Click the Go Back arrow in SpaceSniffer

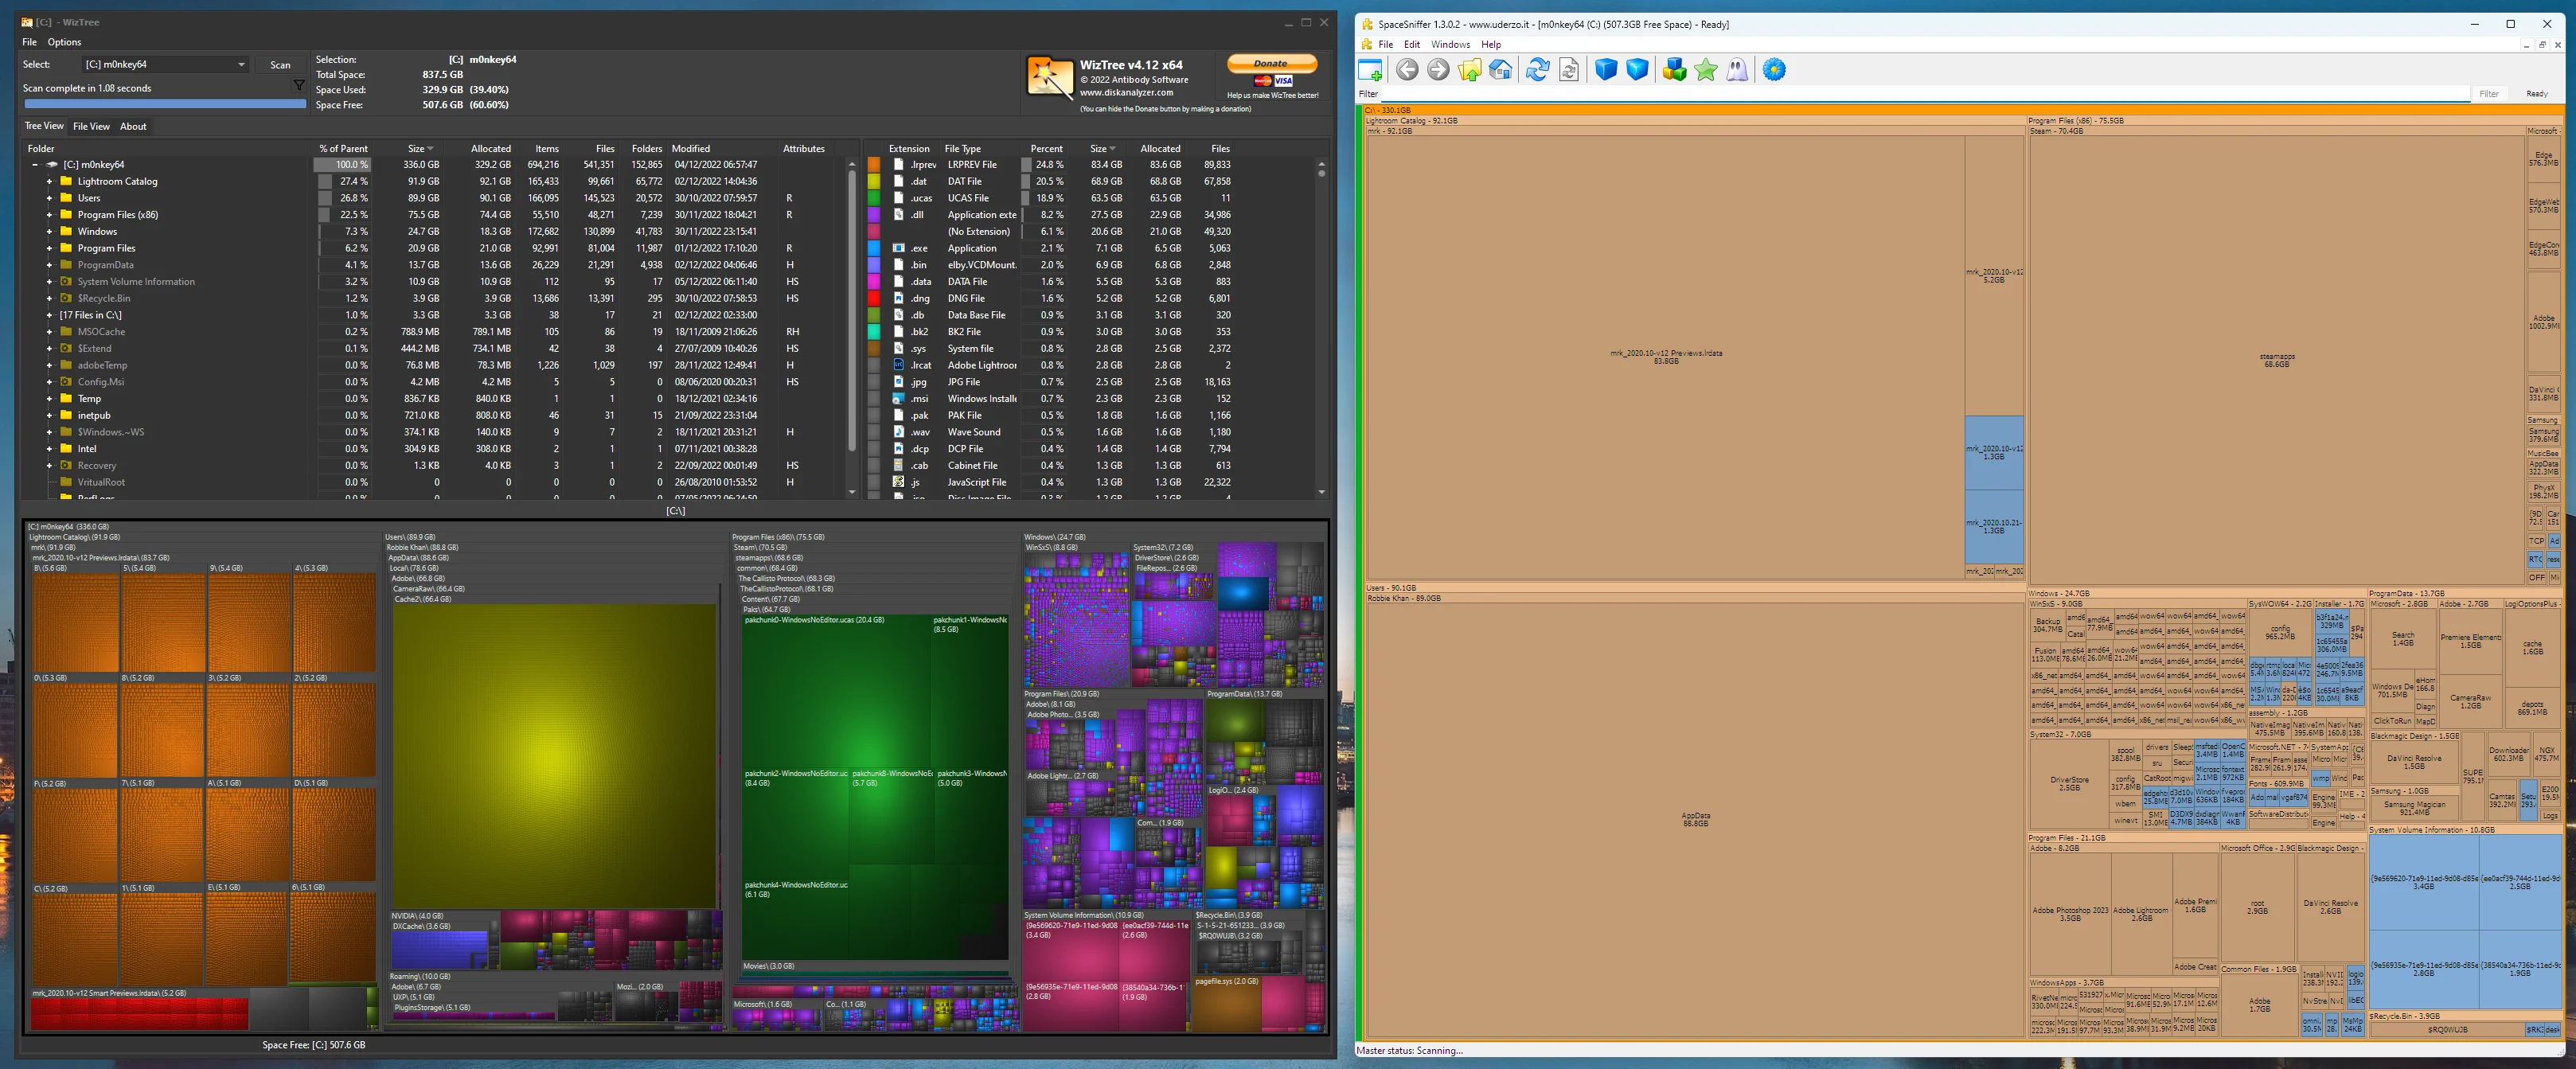click(1407, 70)
